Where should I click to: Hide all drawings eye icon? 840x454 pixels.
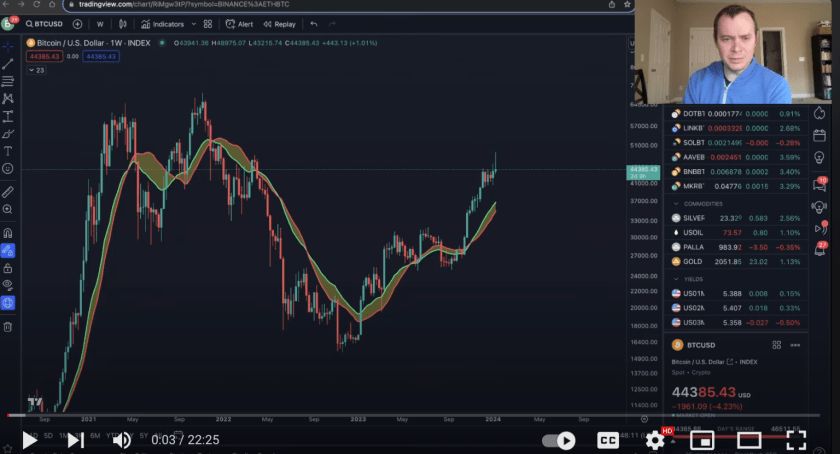tap(8, 285)
